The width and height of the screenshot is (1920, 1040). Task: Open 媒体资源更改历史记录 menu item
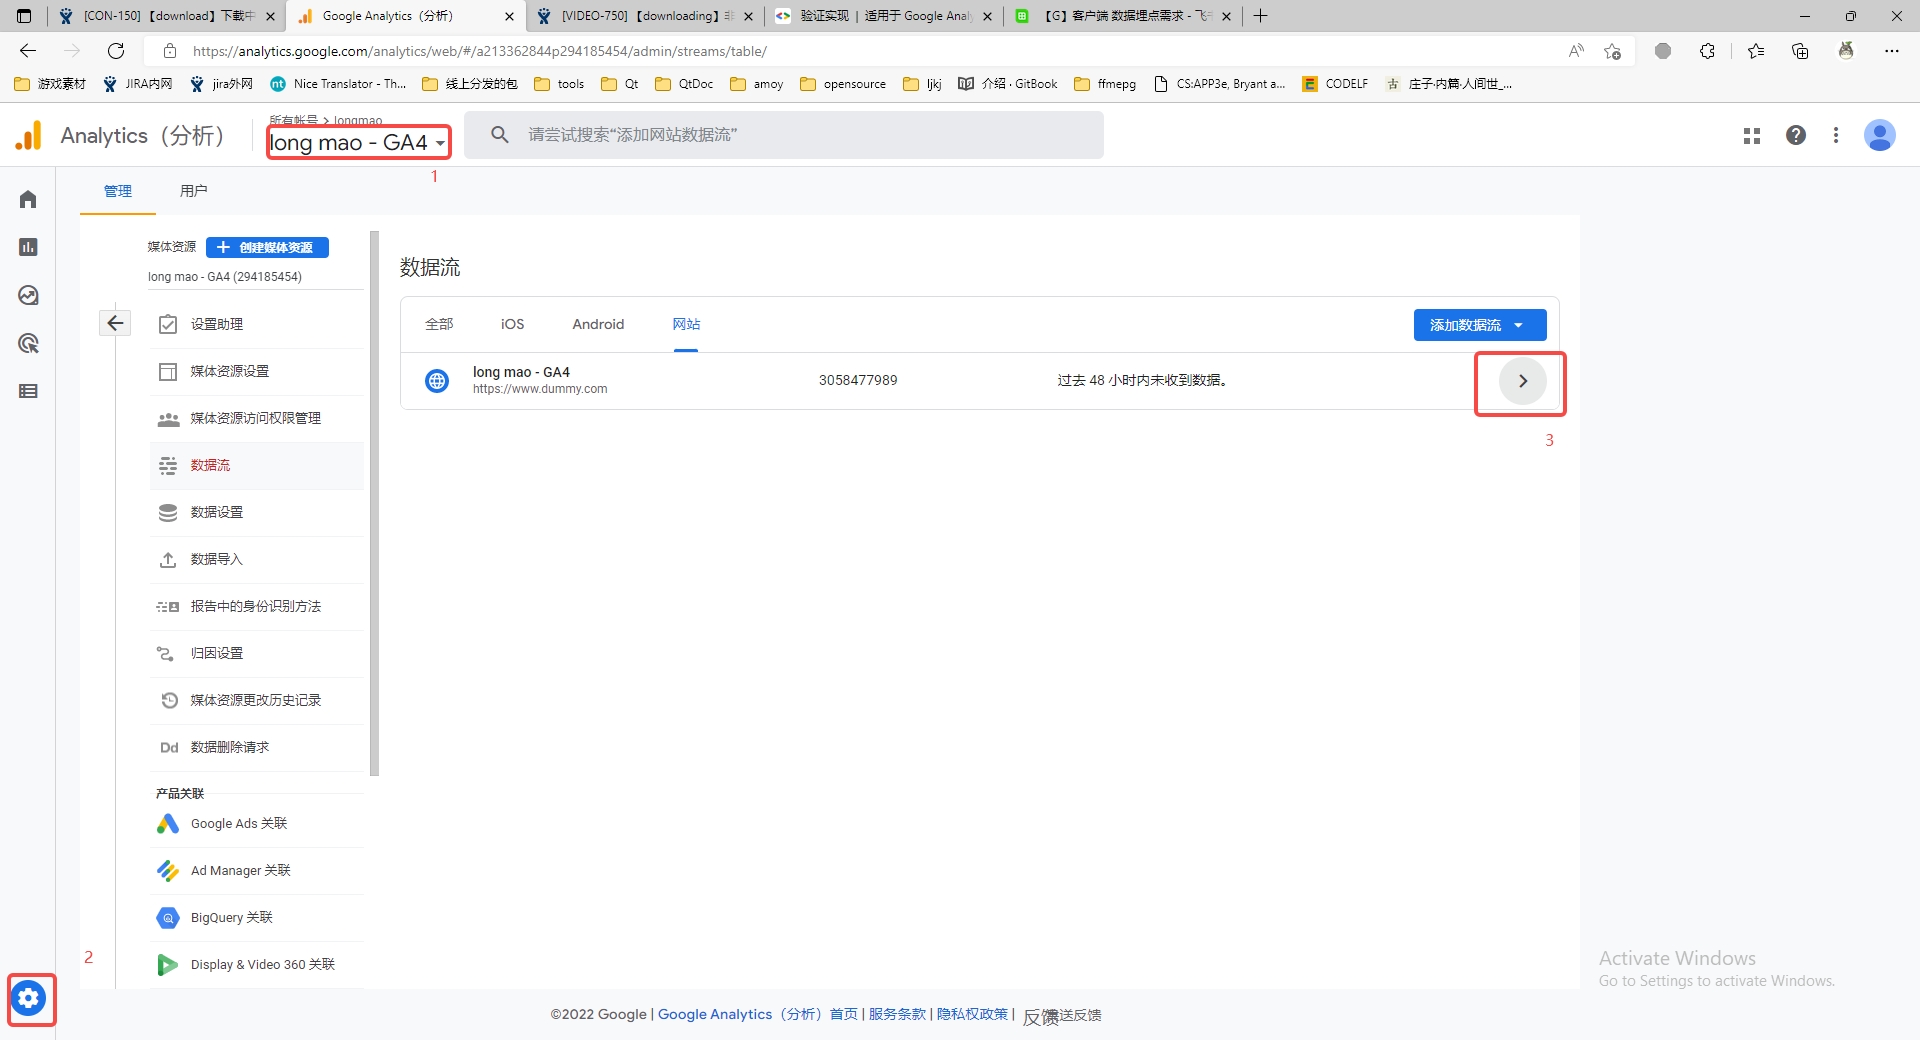point(257,700)
